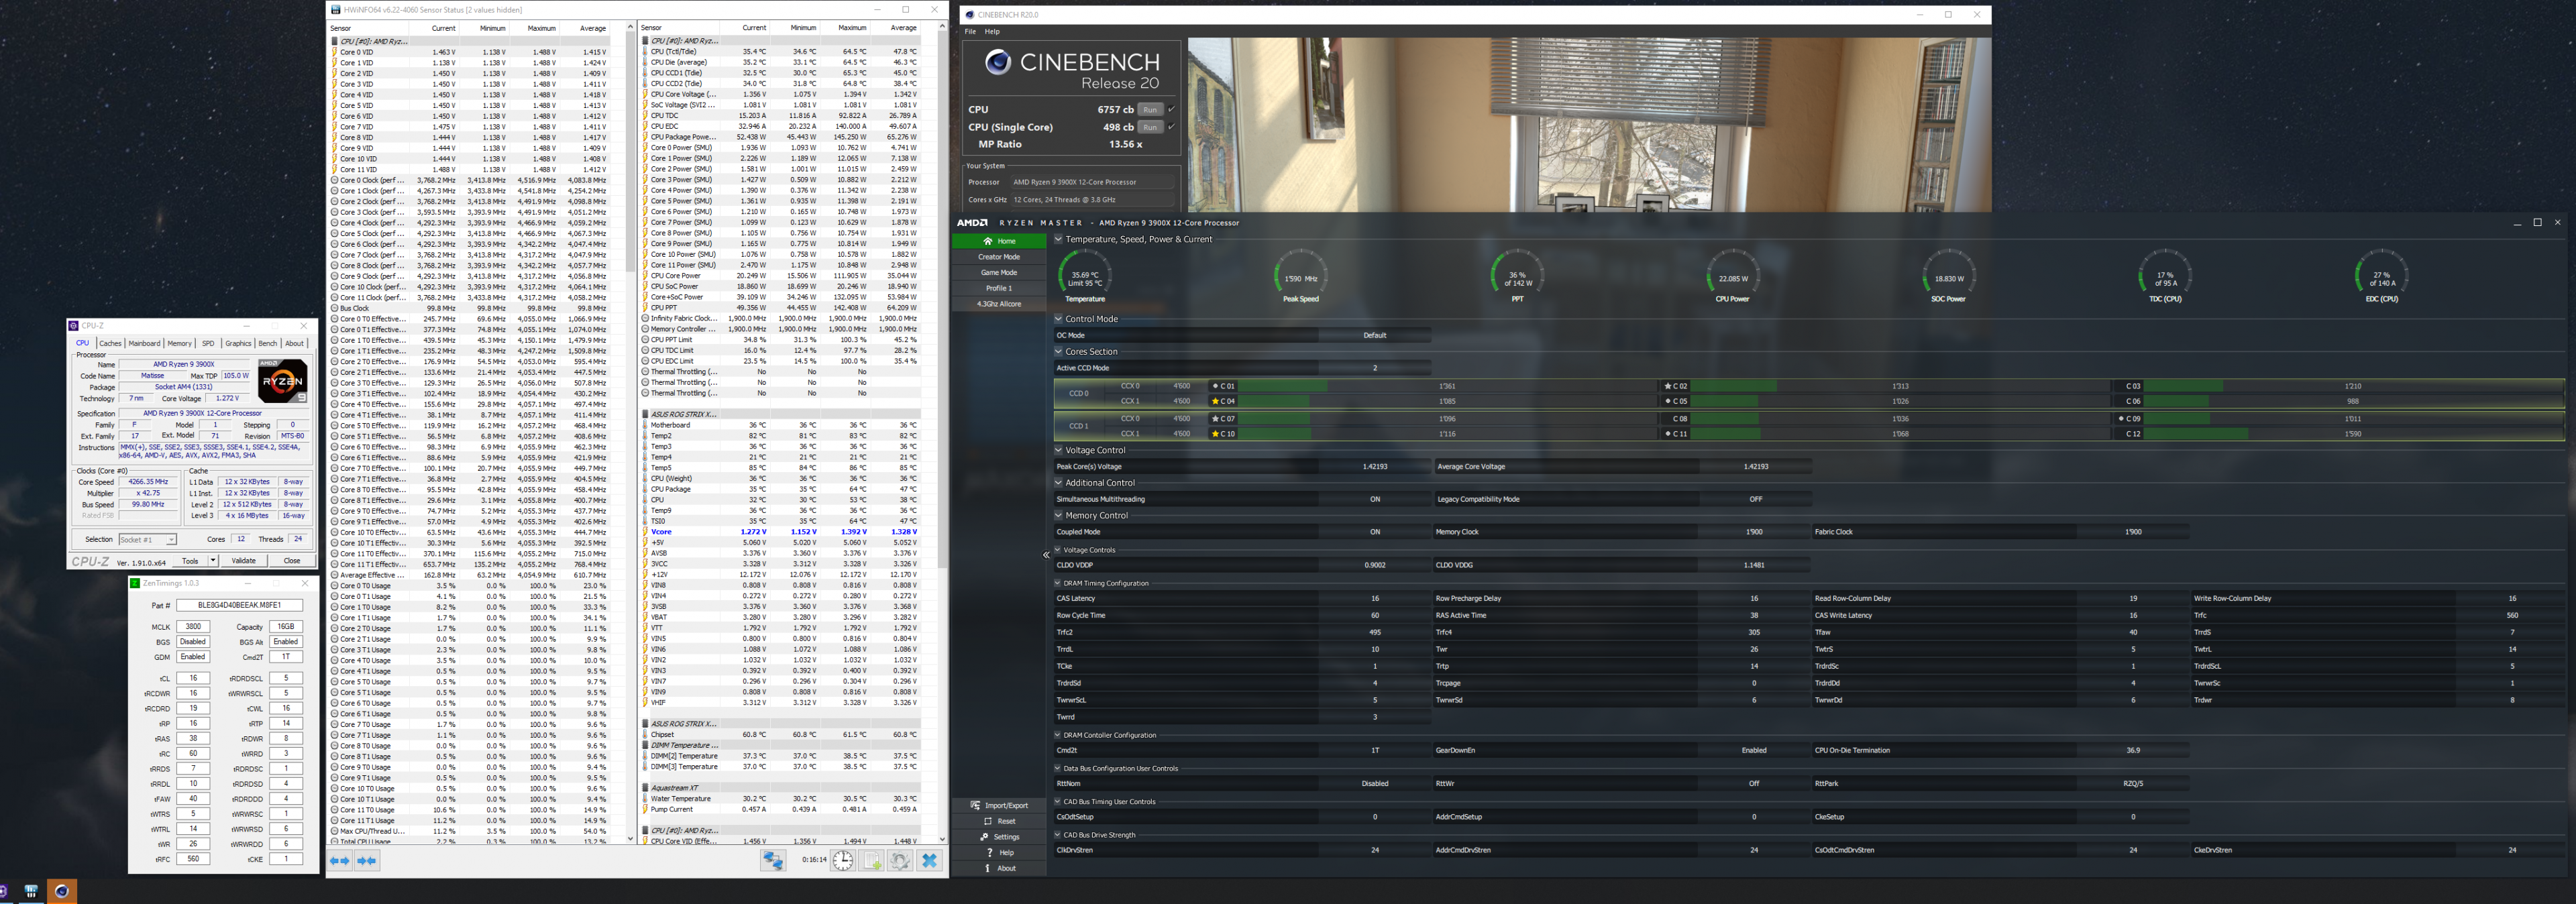2576x904 pixels.
Task: Collapse DRAM Timing Configuration section
Action: point(1058,583)
